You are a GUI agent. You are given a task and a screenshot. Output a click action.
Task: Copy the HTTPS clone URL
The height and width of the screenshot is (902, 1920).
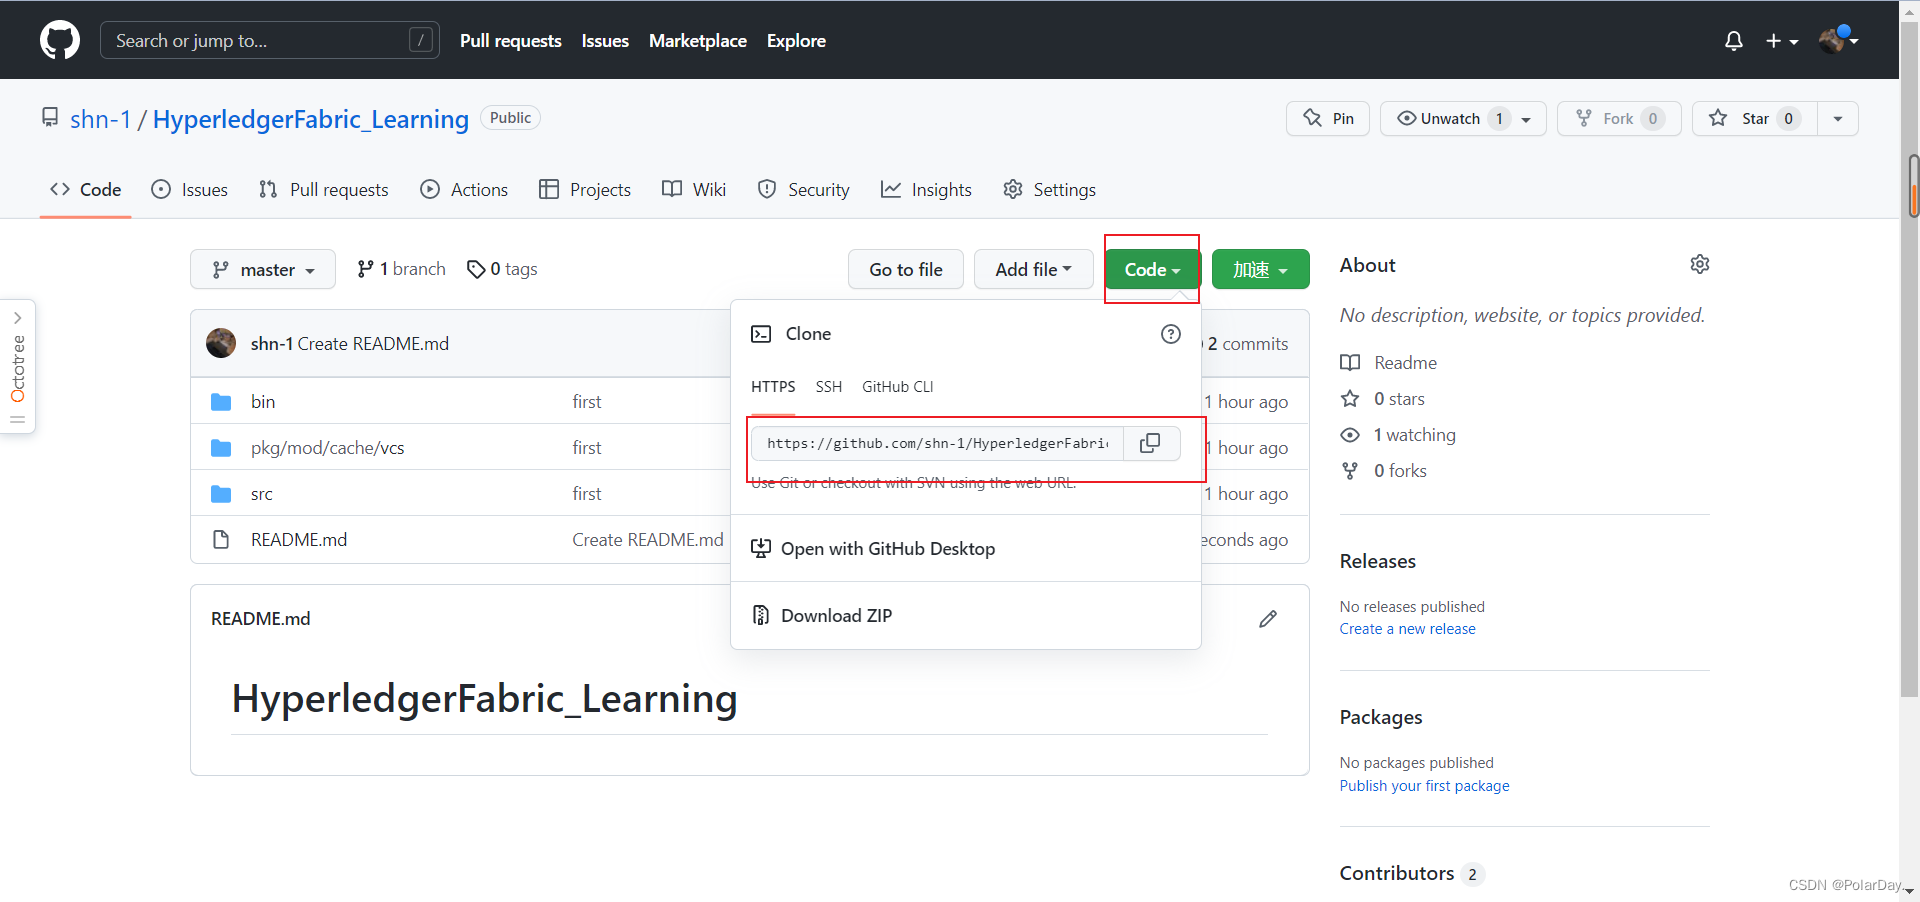[x=1150, y=443]
